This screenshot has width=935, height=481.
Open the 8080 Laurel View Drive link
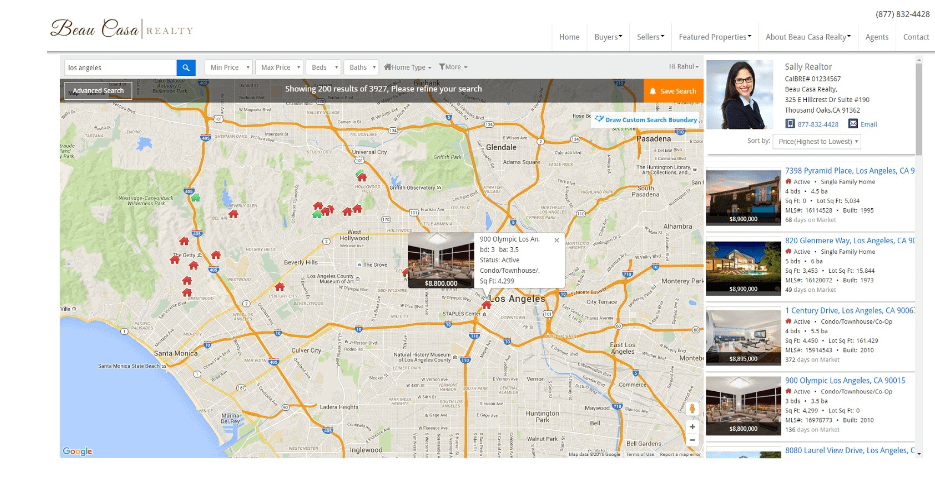click(x=850, y=450)
